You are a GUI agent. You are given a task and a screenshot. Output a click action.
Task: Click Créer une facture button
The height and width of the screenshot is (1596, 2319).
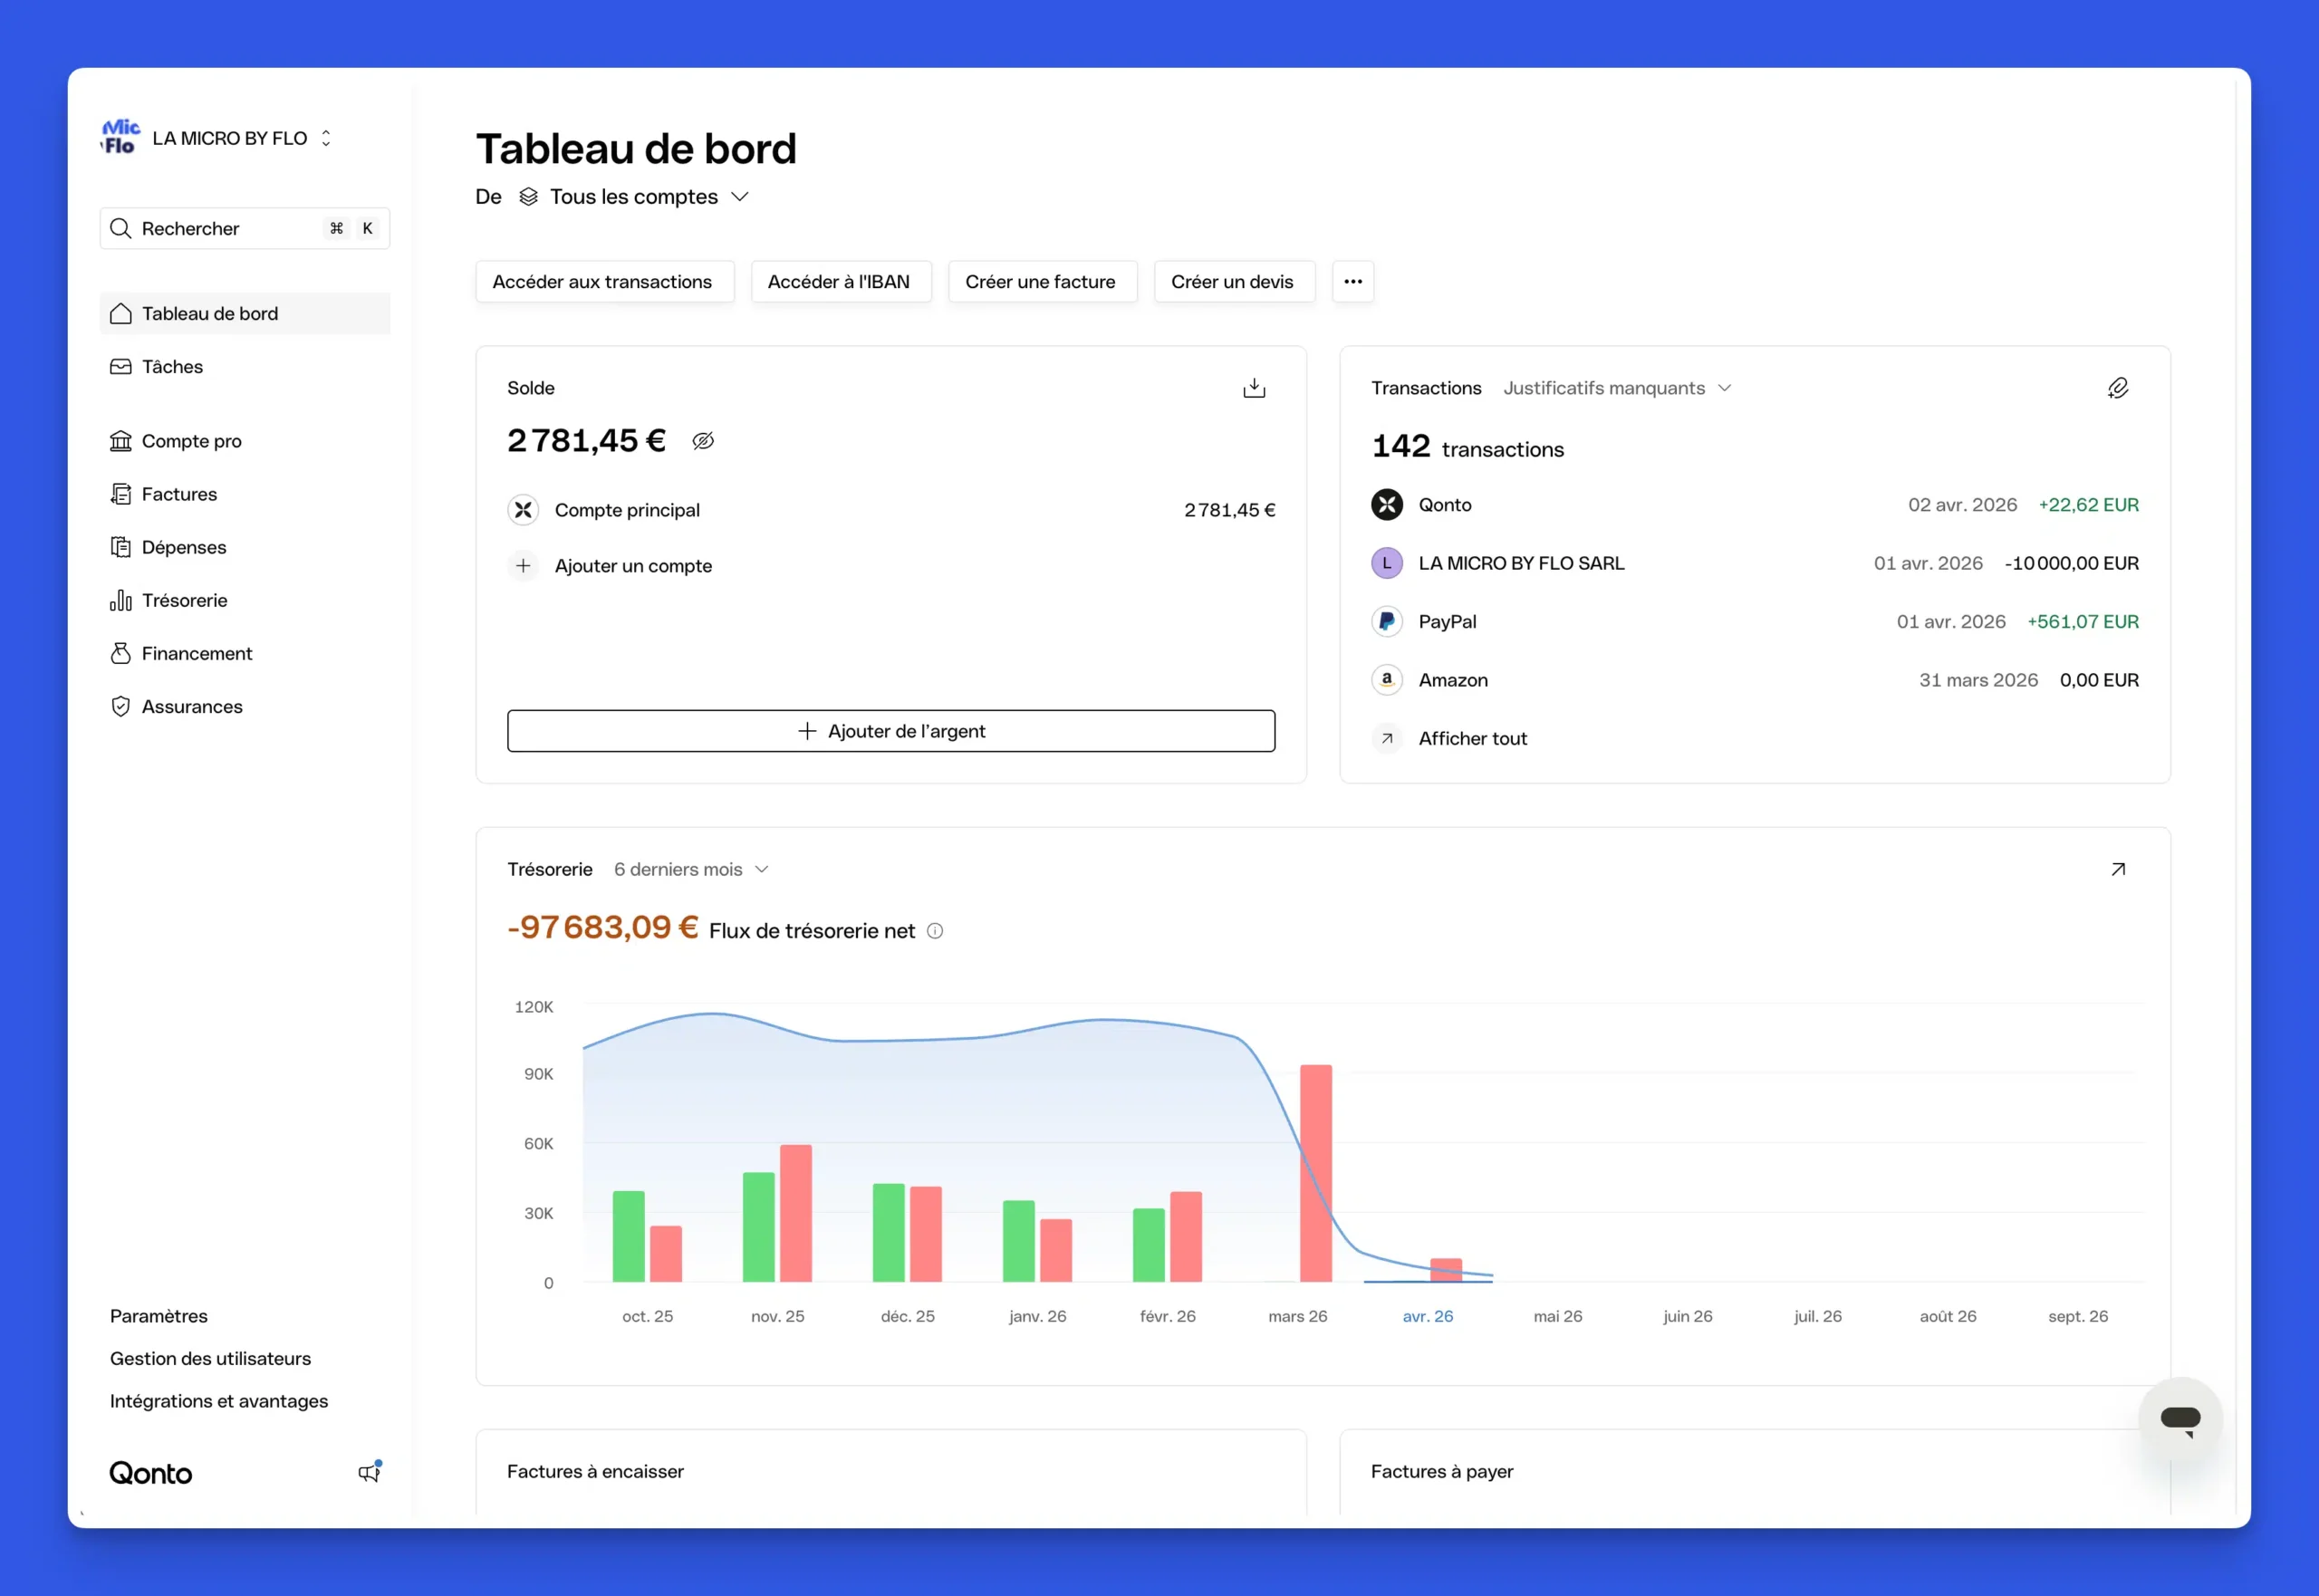coord(1040,282)
